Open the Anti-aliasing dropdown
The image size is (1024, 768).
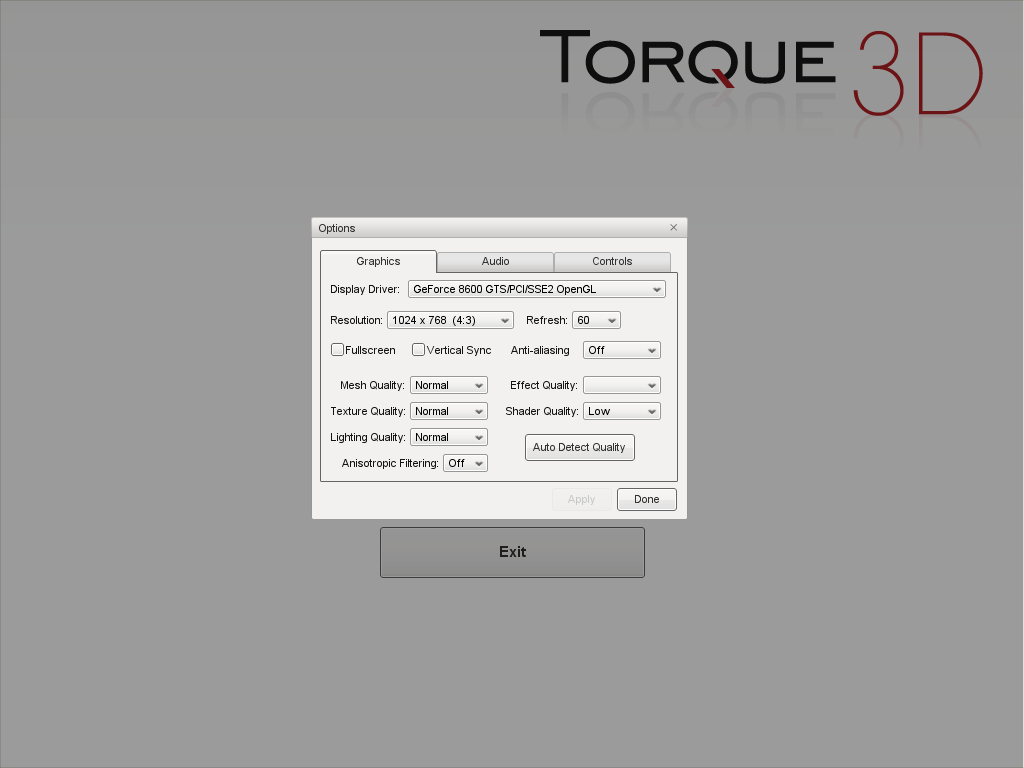coord(621,351)
